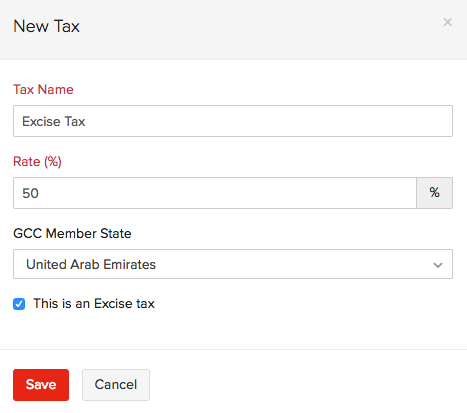
Task: Click the GCC Member State label
Action: click(72, 233)
